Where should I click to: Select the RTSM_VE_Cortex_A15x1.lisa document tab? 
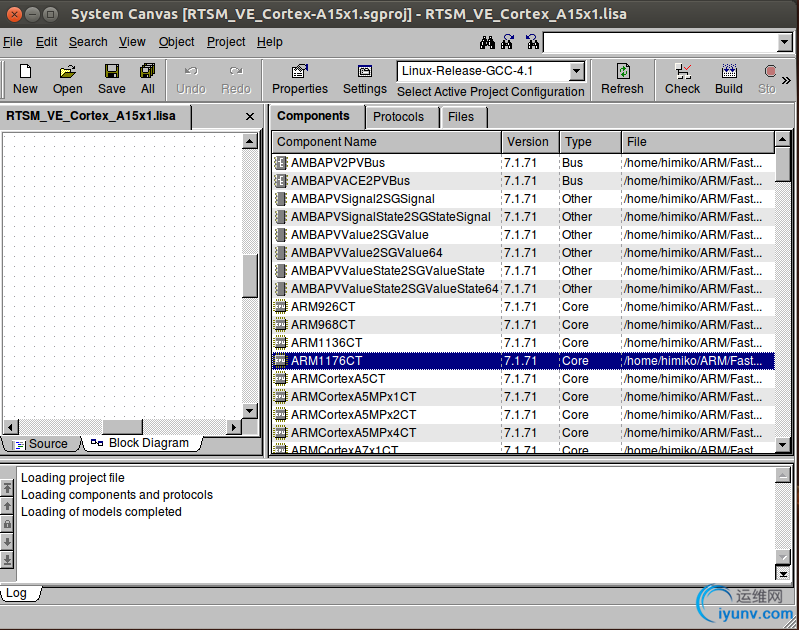tap(91, 116)
